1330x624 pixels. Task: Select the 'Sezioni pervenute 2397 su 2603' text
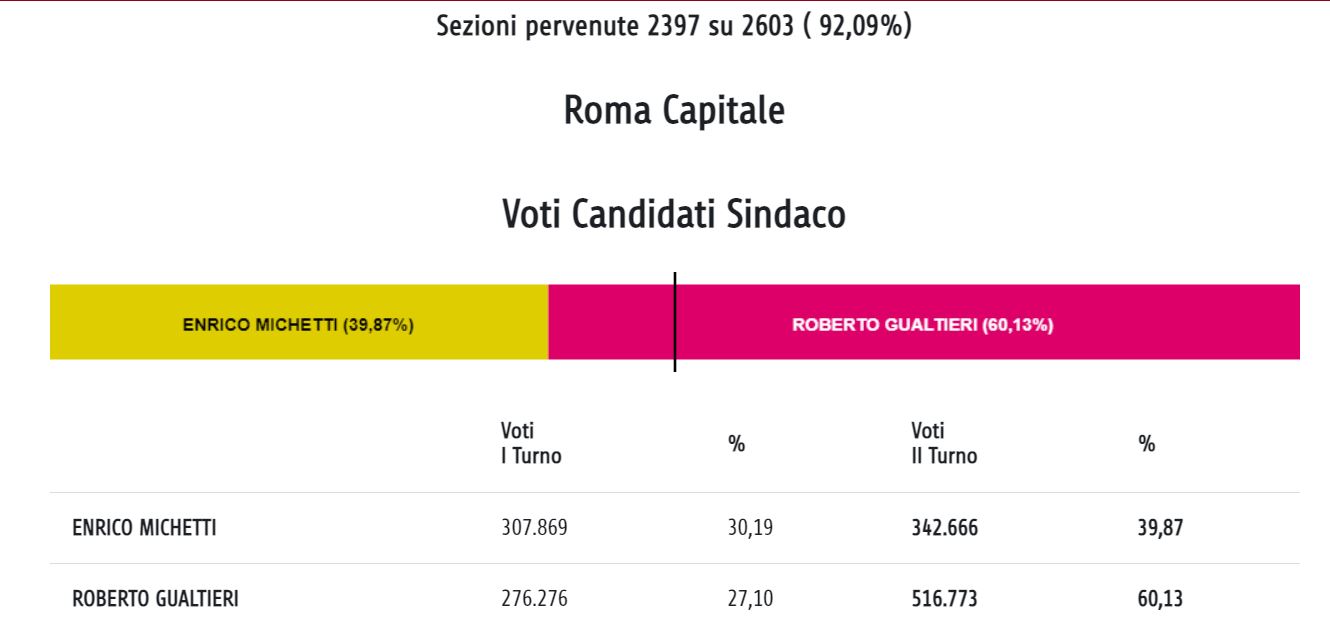[674, 26]
